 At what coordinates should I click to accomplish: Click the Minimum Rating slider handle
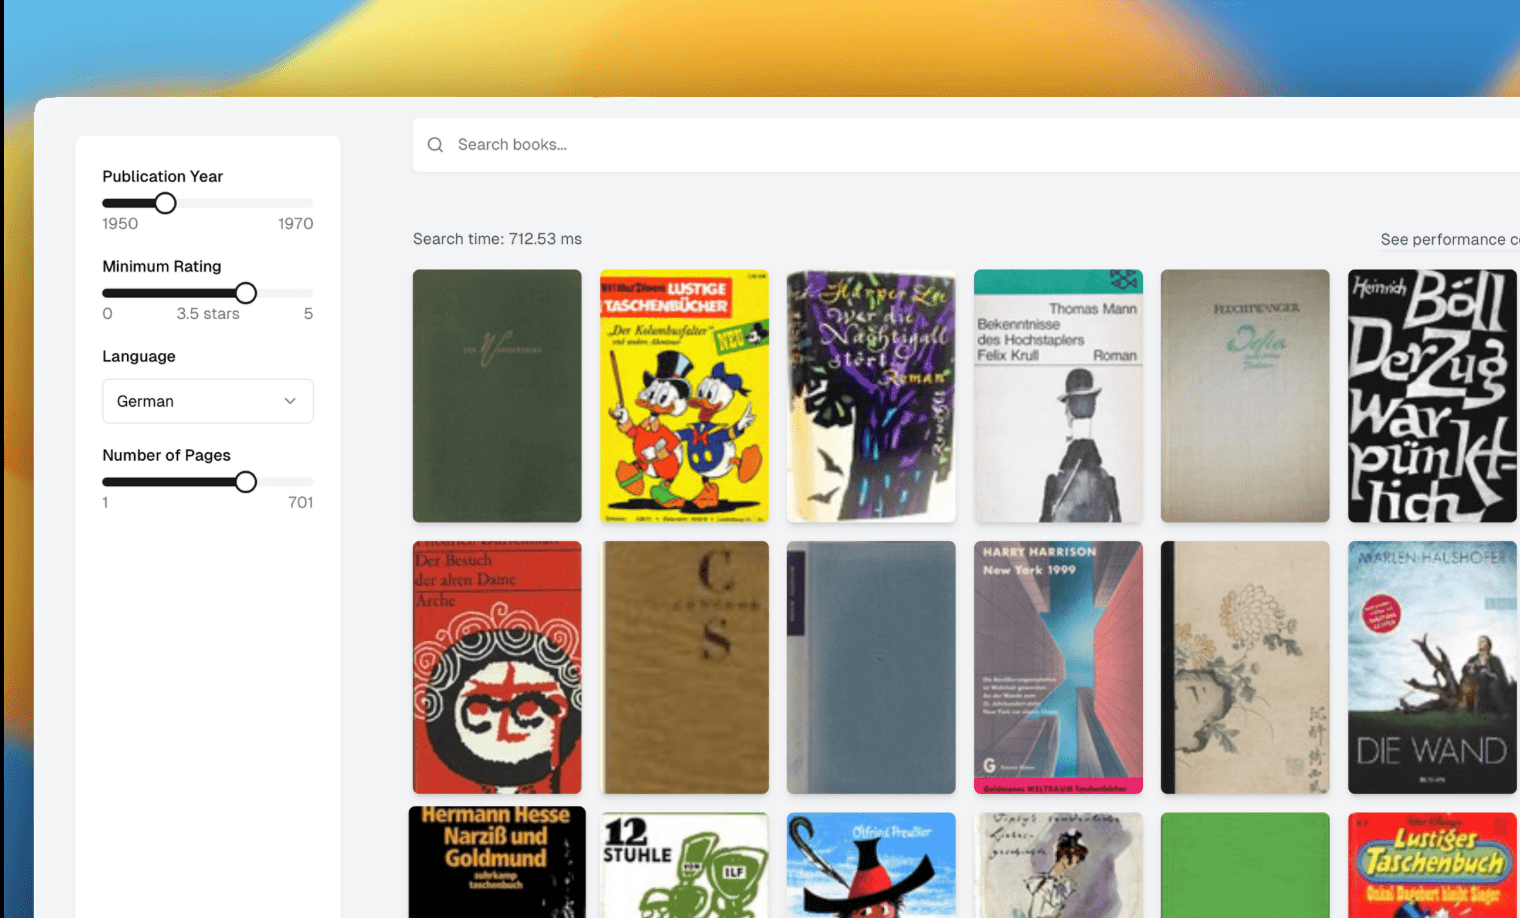pyautogui.click(x=246, y=293)
